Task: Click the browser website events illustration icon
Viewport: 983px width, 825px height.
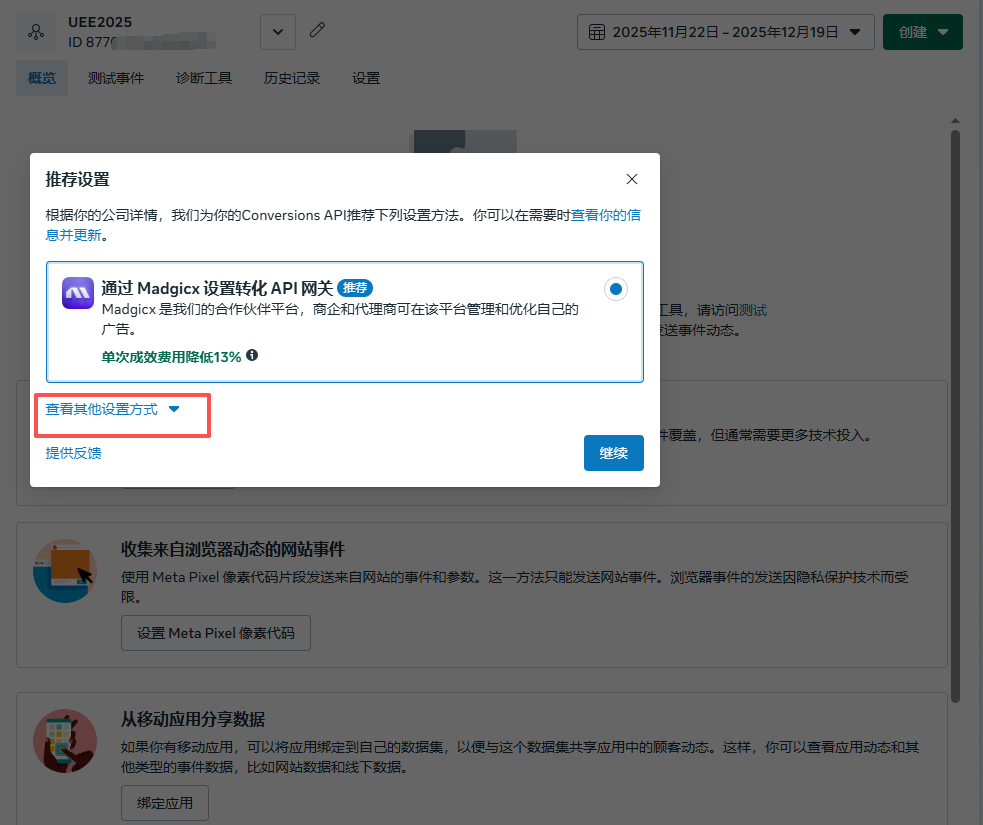Action: click(65, 570)
